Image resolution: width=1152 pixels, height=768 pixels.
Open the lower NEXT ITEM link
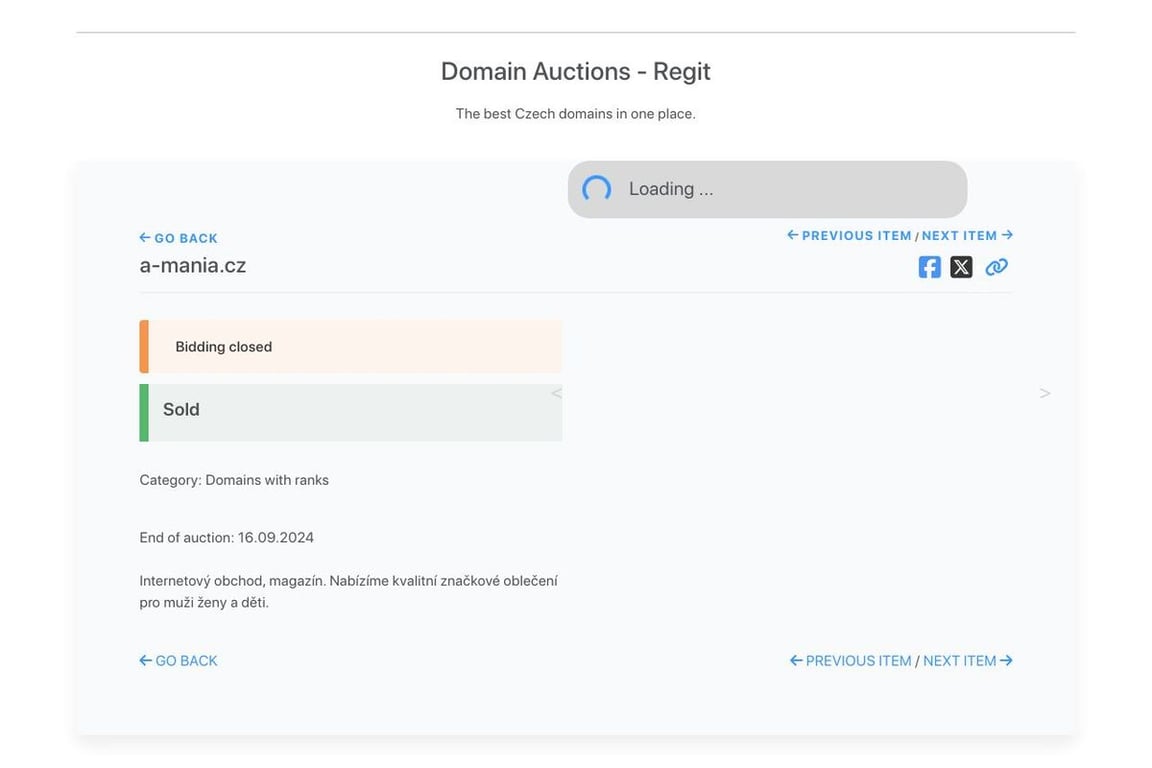tap(968, 661)
